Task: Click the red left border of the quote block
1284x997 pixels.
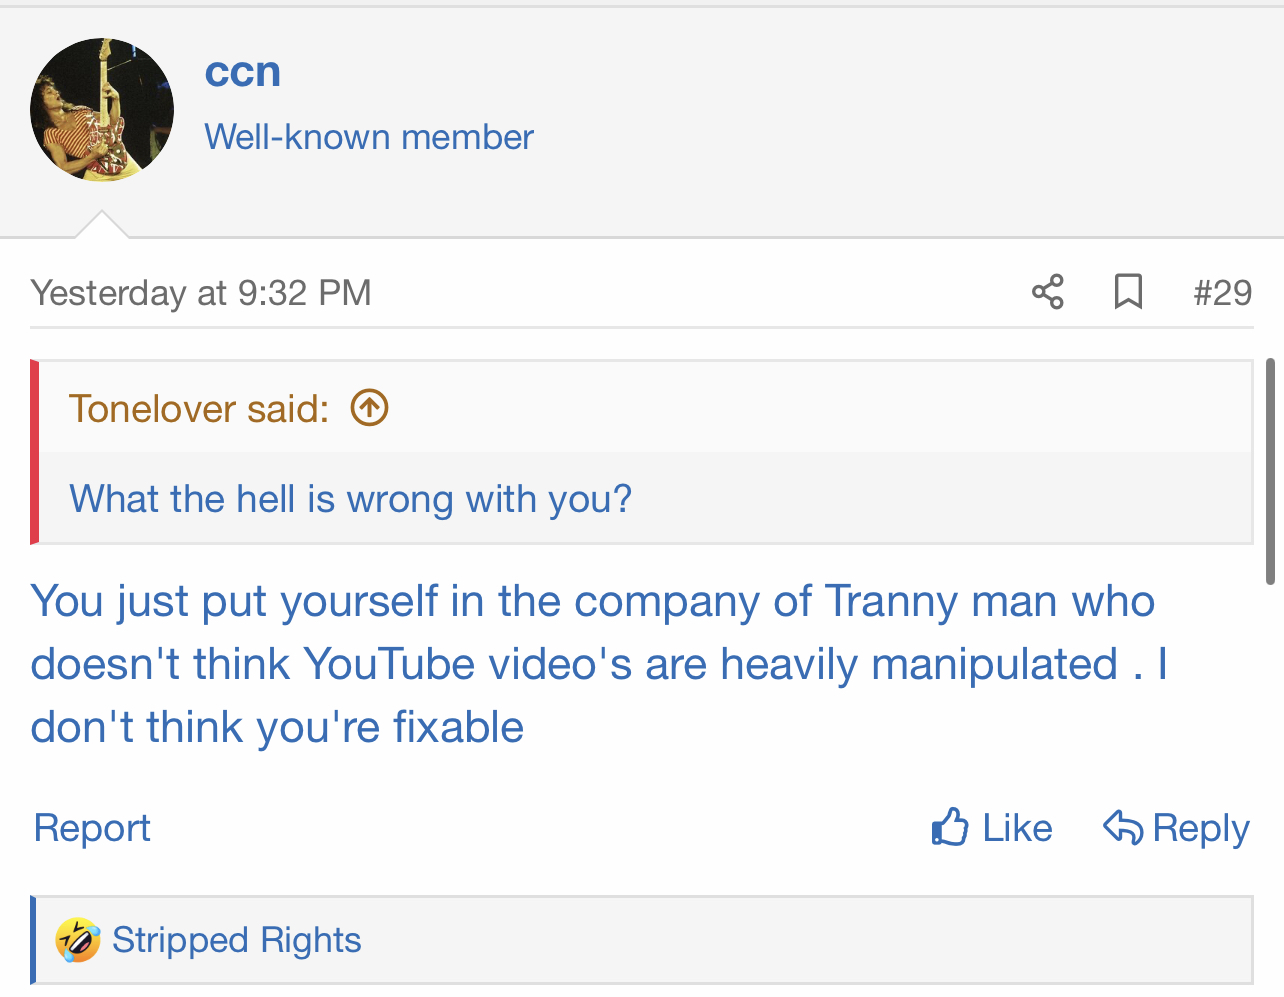Action: click(x=35, y=452)
